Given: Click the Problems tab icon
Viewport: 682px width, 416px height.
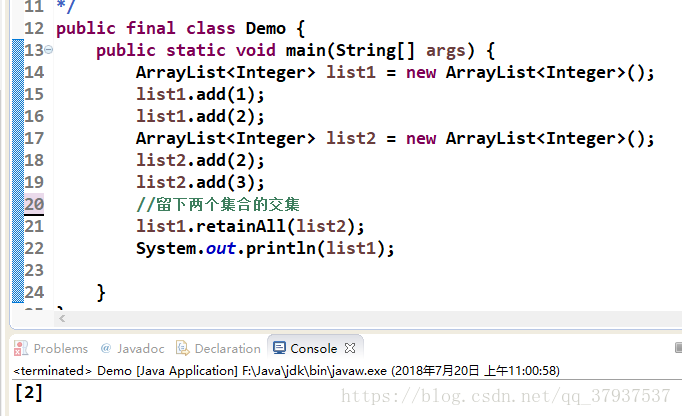Looking at the screenshot, I should click(20, 349).
